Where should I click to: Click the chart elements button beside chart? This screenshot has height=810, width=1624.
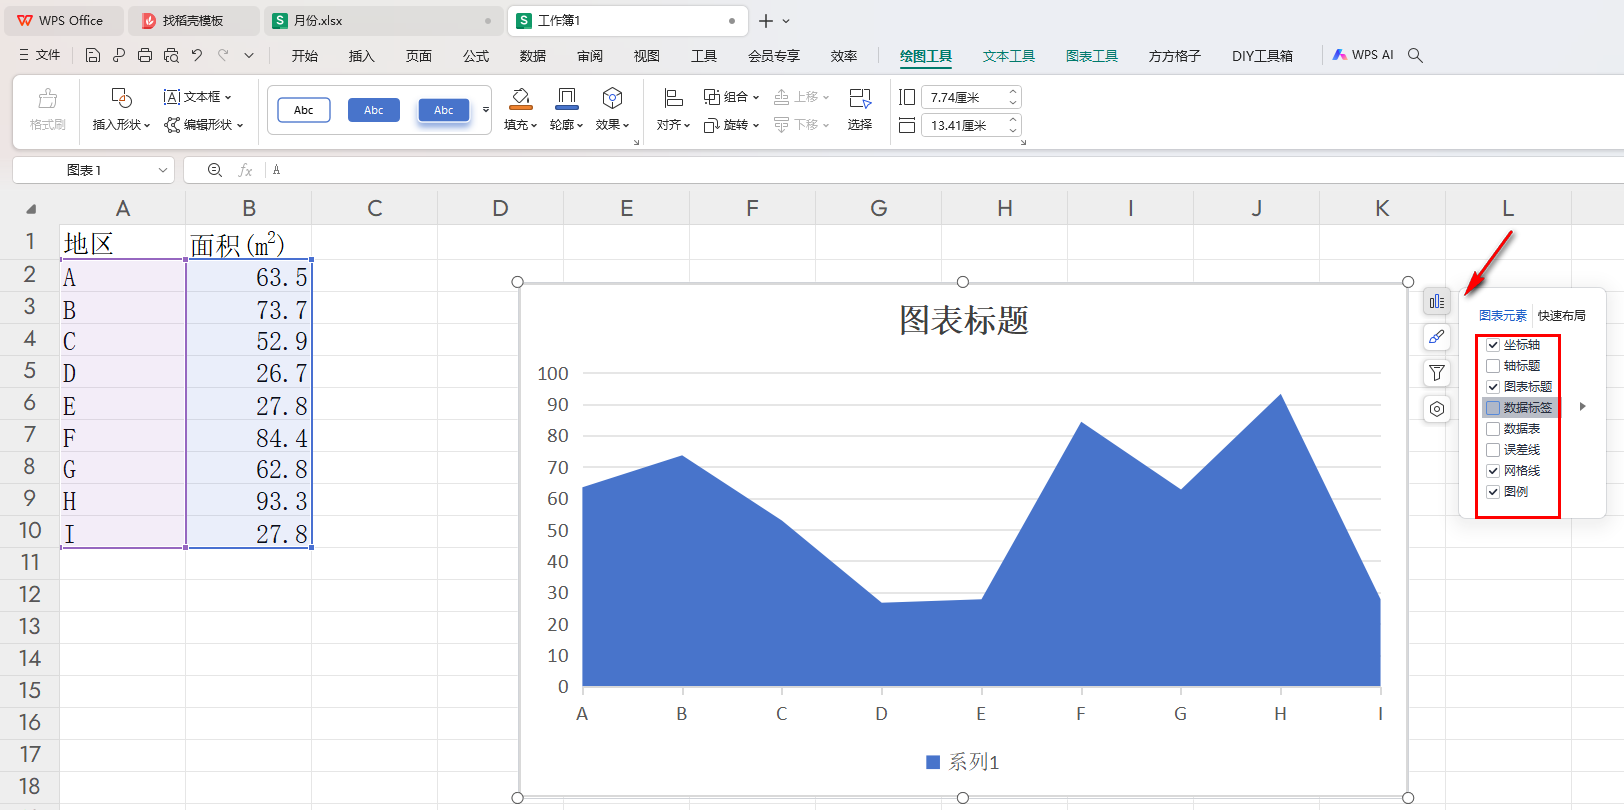click(x=1437, y=301)
